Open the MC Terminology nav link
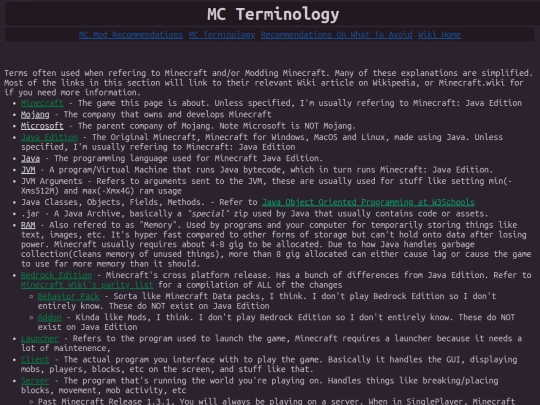 click(x=222, y=35)
